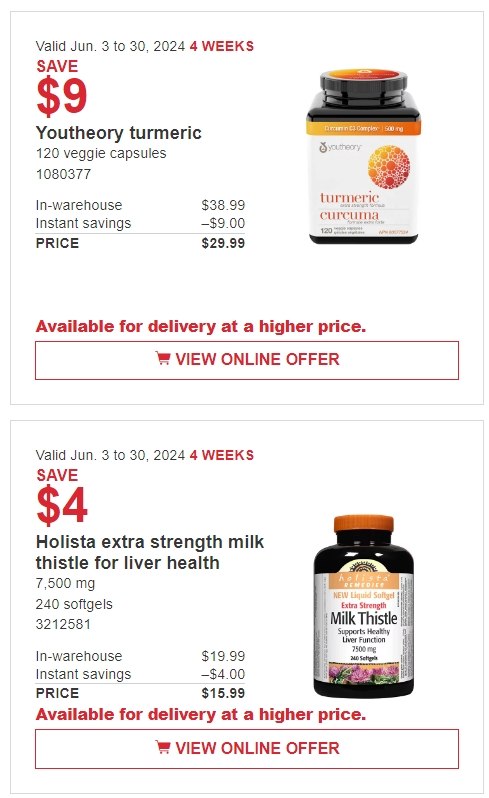This screenshot has width=489, height=798.
Task: Select the Holista extra strength milk thistle title
Action: click(150, 552)
